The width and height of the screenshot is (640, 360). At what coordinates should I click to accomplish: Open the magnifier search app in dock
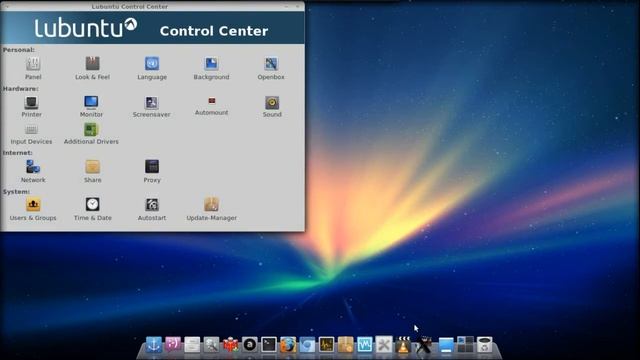coord(211,345)
